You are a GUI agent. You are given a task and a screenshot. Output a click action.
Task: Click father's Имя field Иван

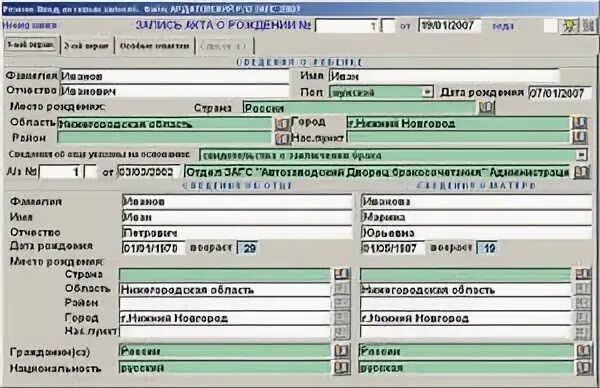pos(237,217)
